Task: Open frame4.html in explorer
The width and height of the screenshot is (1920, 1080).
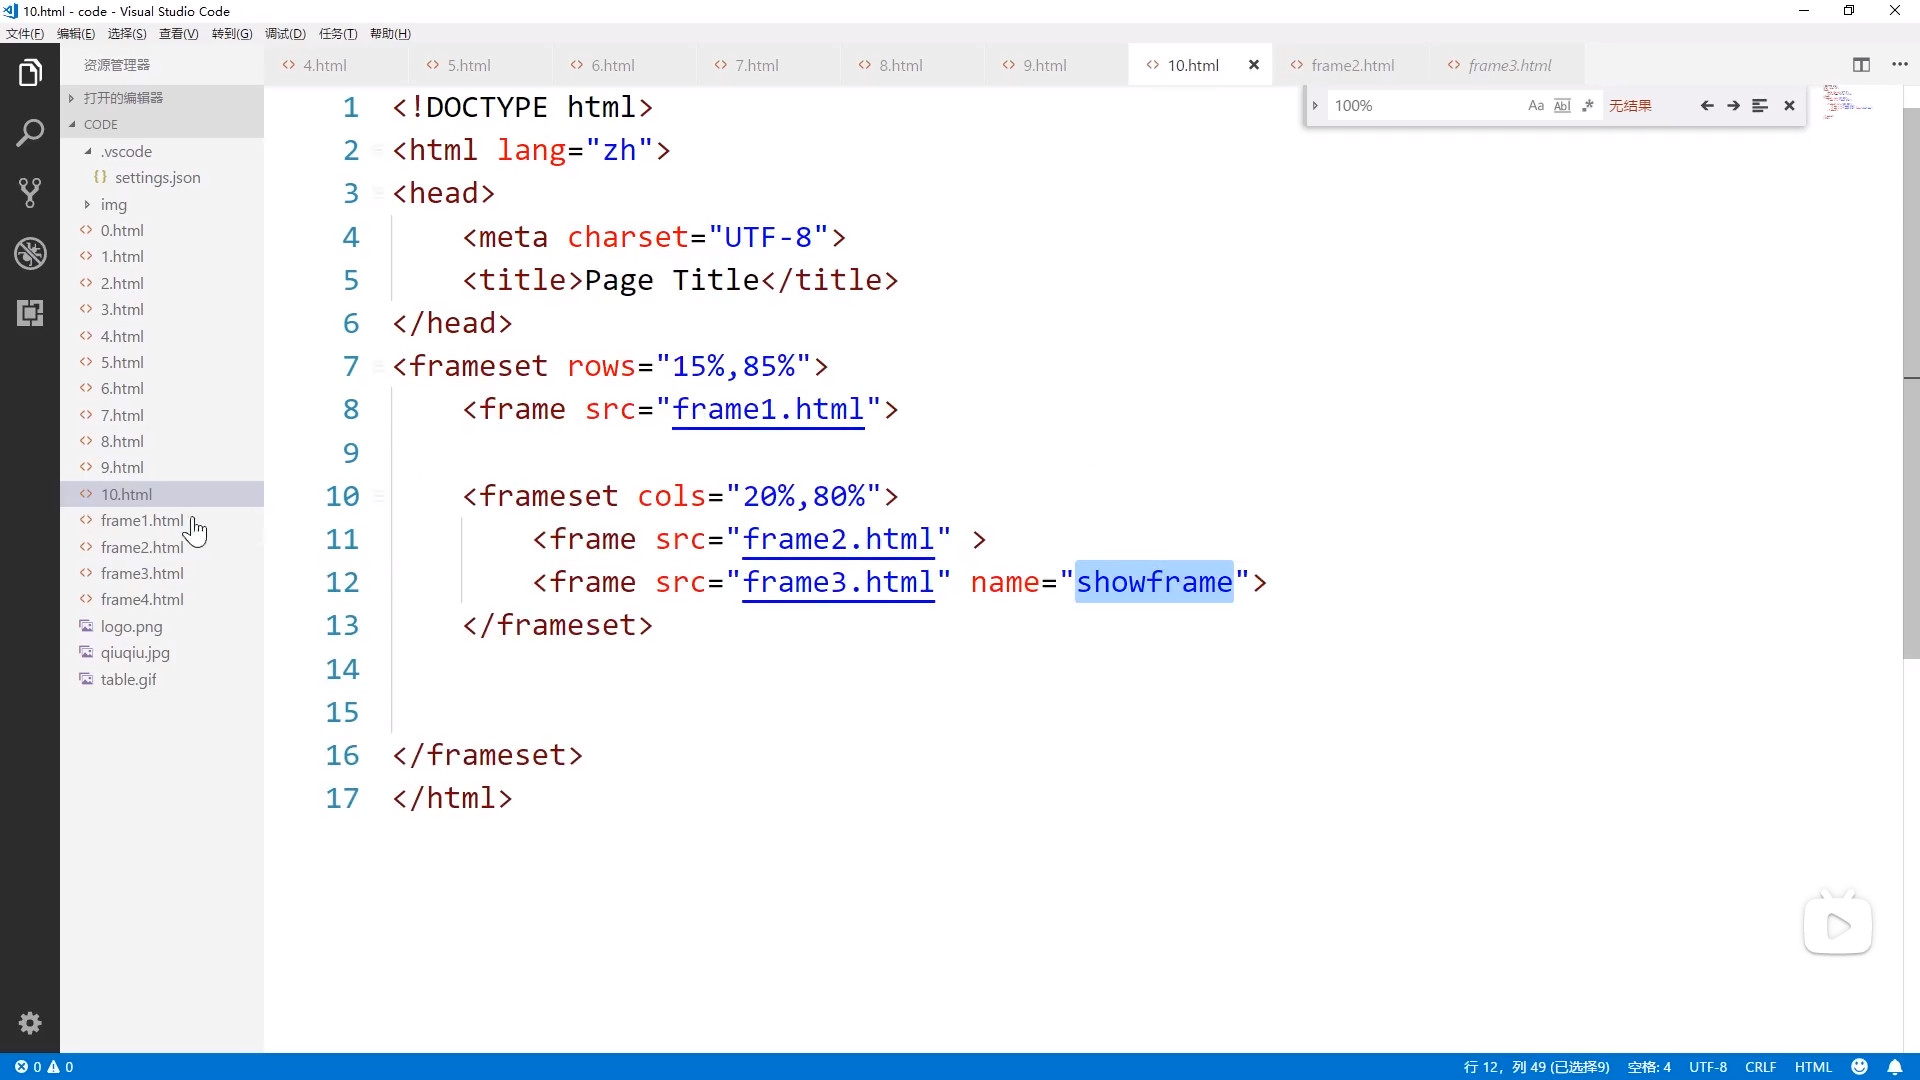Action: [142, 599]
